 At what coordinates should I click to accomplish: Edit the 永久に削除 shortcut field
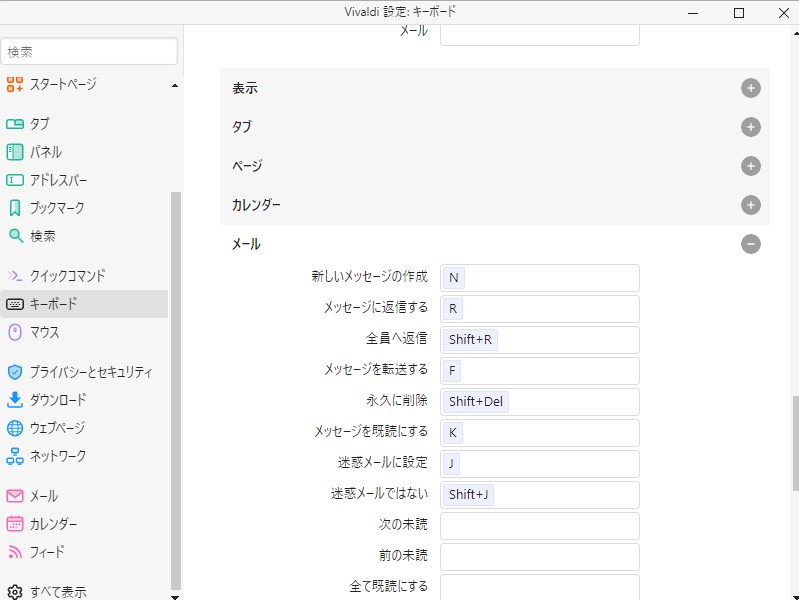[540, 402]
